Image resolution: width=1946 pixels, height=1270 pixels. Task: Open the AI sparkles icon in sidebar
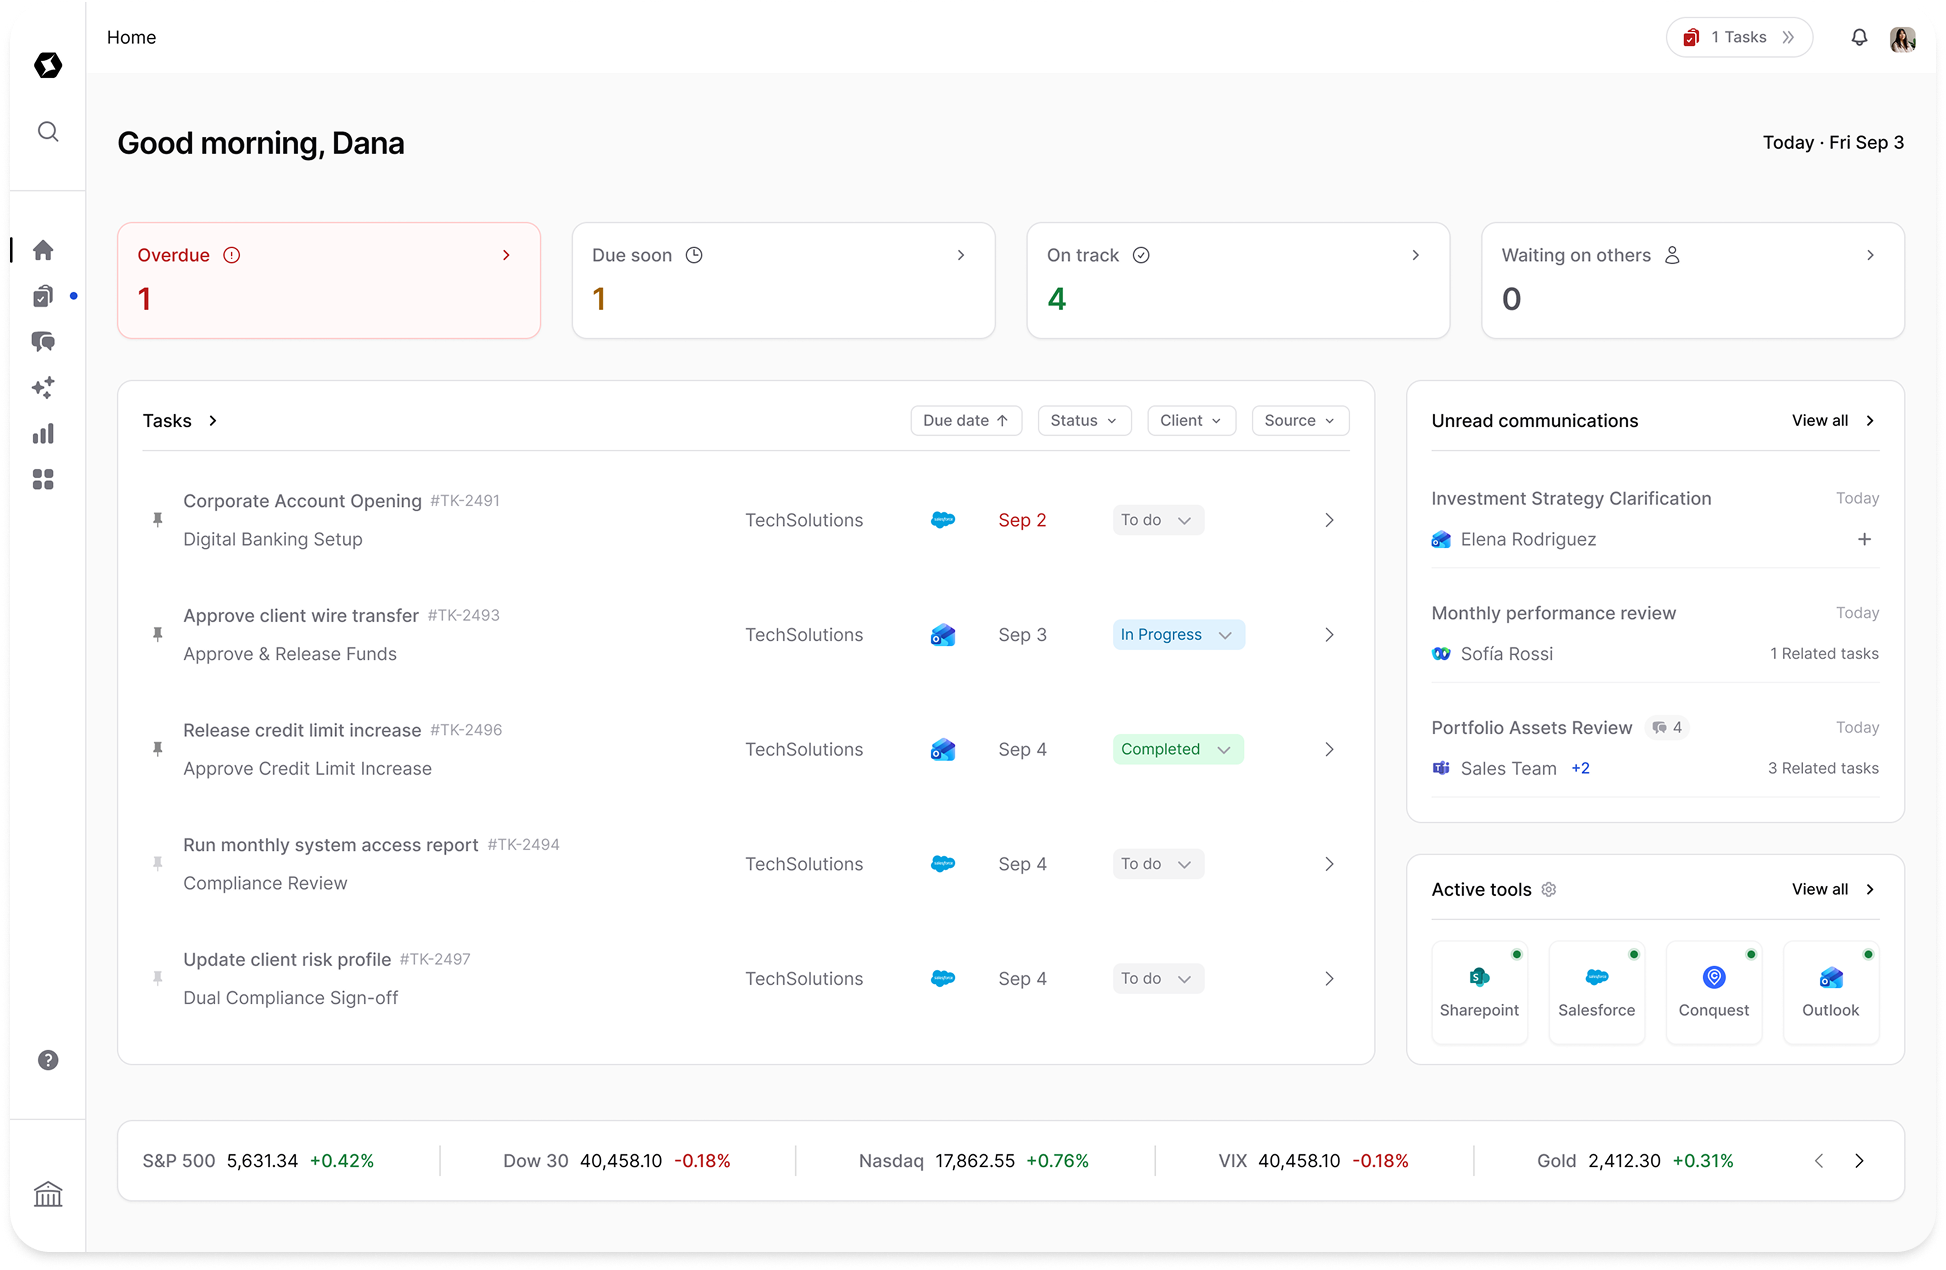43,388
